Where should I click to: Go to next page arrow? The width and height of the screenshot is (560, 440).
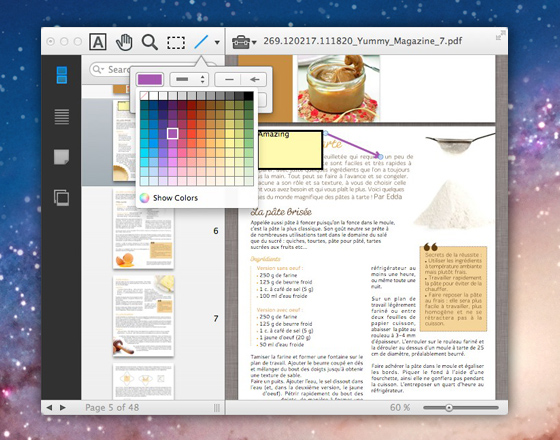pyautogui.click(x=62, y=408)
